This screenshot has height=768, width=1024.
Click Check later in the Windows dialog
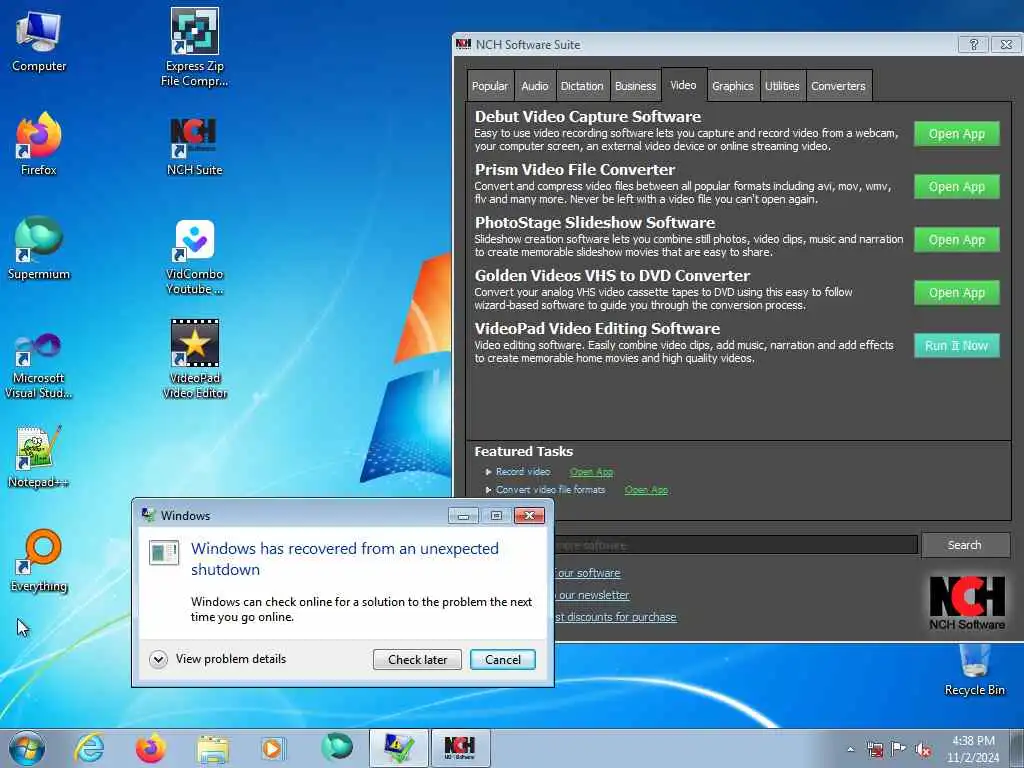click(417, 660)
